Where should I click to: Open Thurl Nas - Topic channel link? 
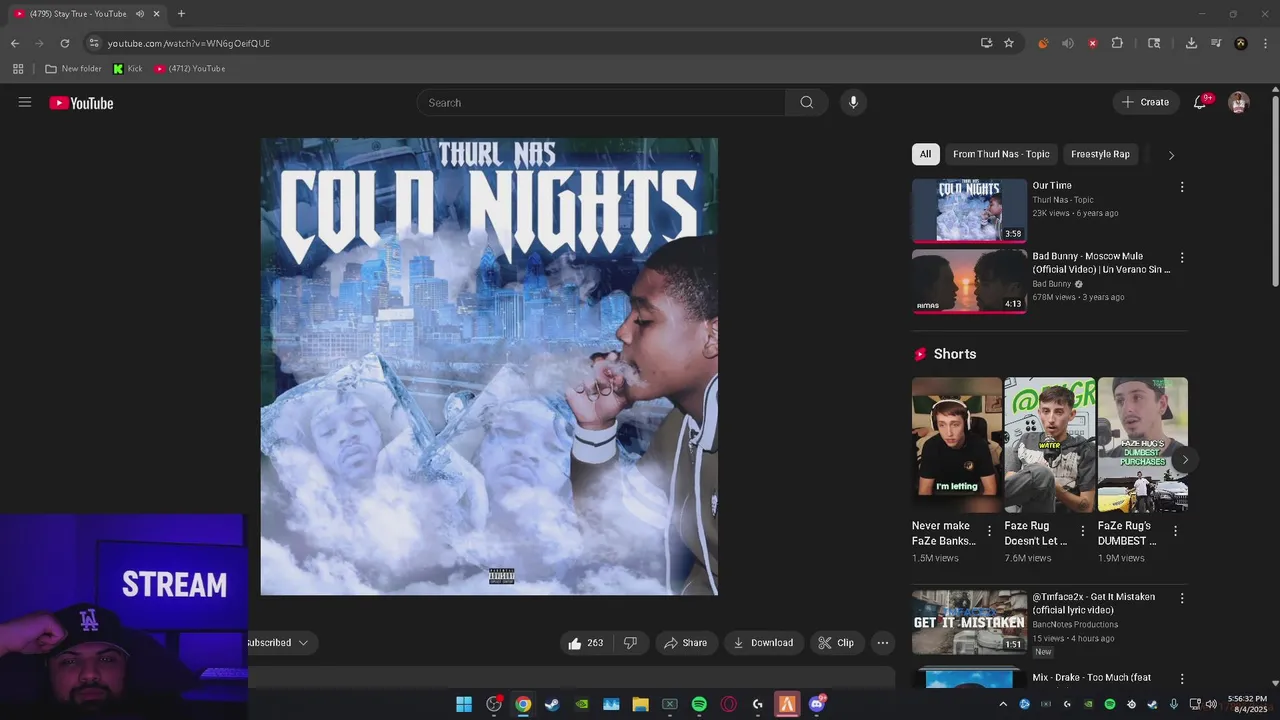tap(1063, 200)
